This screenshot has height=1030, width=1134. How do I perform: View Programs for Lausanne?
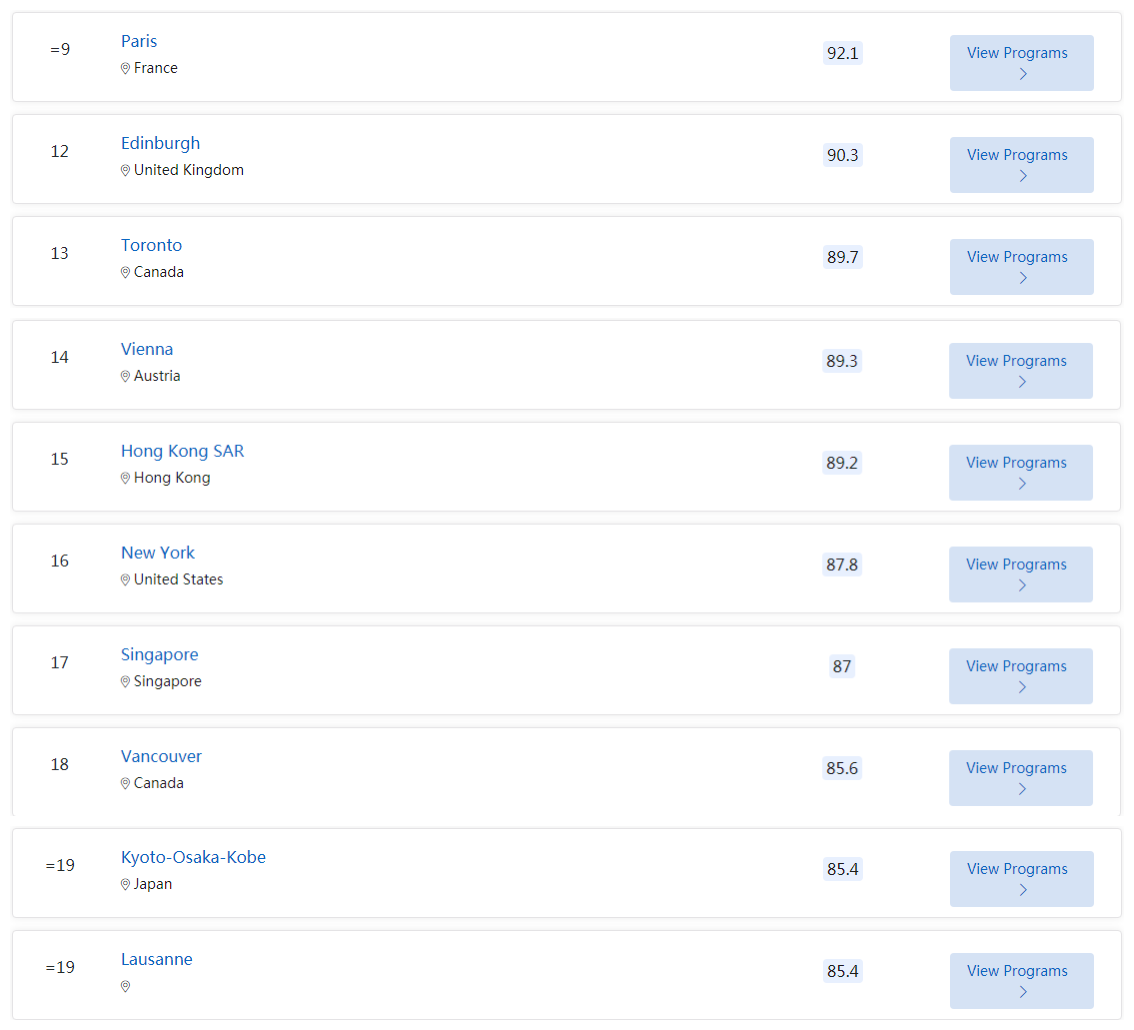click(x=1021, y=981)
